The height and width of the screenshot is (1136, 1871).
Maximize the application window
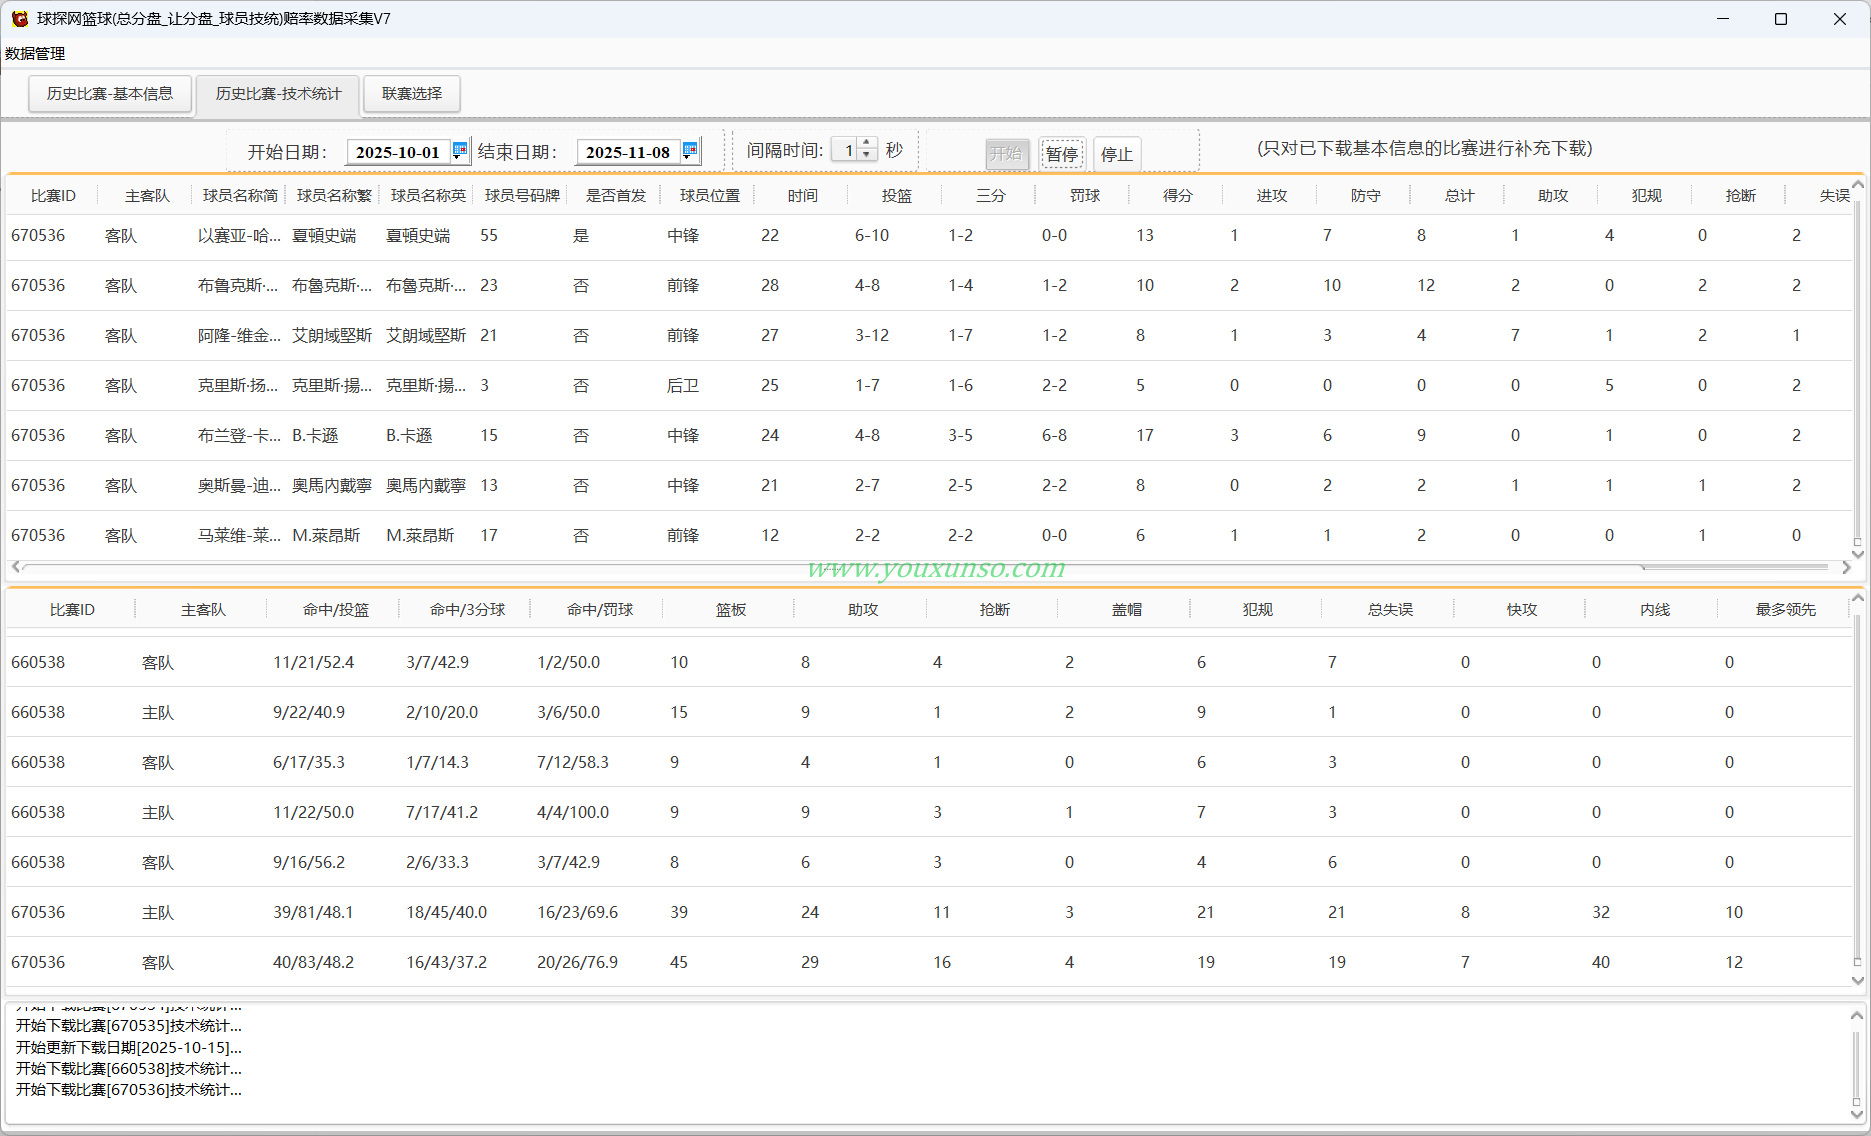[1781, 19]
